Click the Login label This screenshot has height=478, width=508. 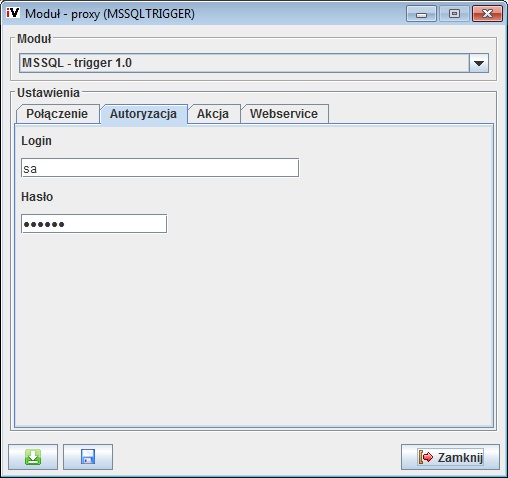click(36, 141)
